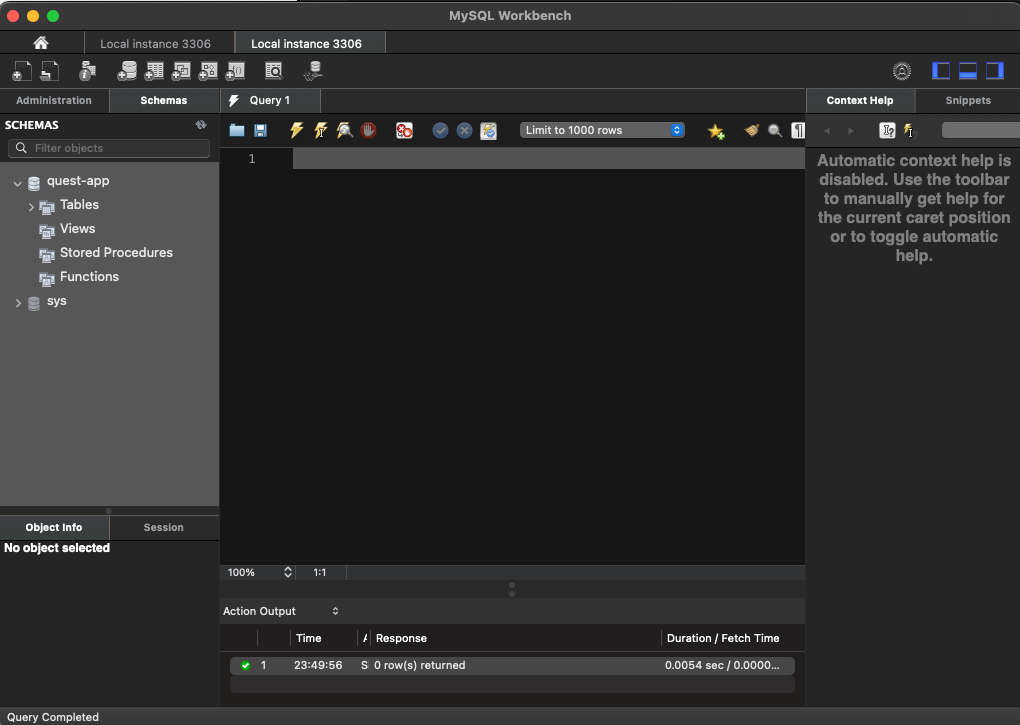Open the preferences gear icon
Image resolution: width=1020 pixels, height=725 pixels.
[x=902, y=71]
